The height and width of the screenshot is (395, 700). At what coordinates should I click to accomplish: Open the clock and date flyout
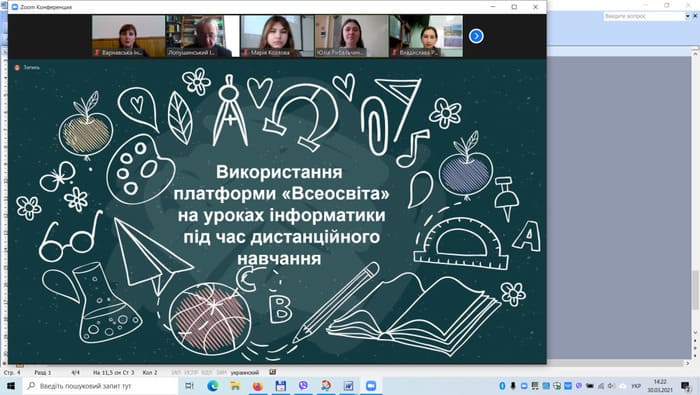pos(660,386)
